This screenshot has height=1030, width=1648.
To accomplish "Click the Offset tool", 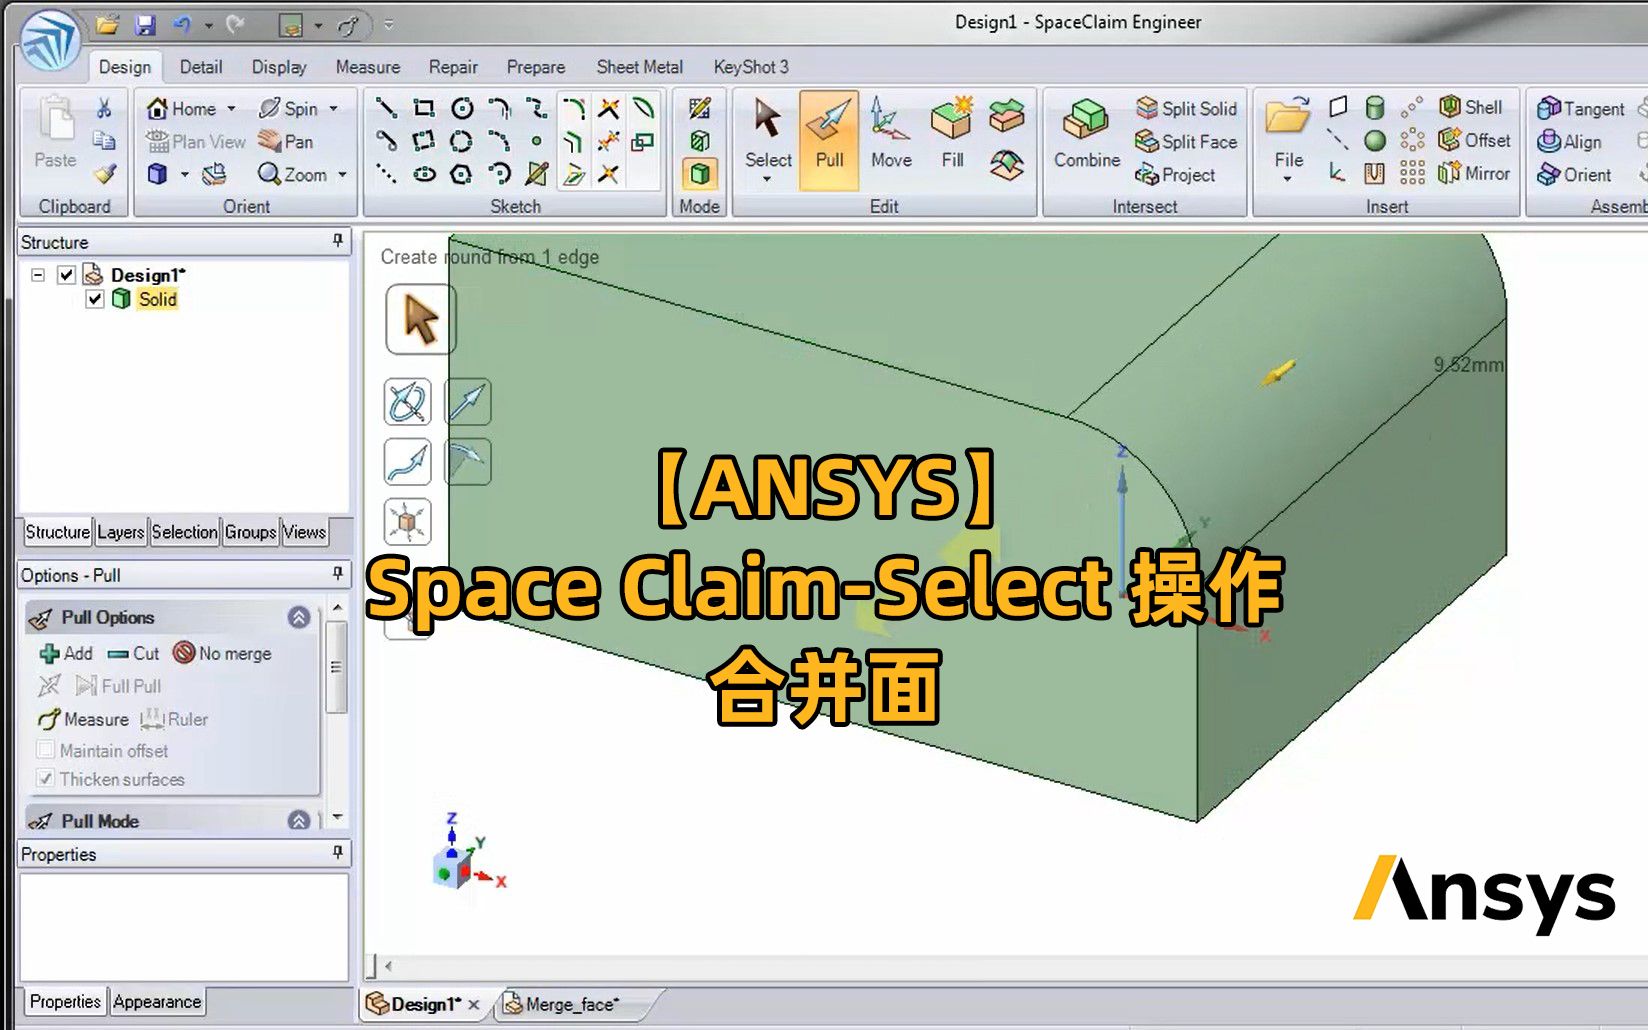I will click(x=1474, y=140).
